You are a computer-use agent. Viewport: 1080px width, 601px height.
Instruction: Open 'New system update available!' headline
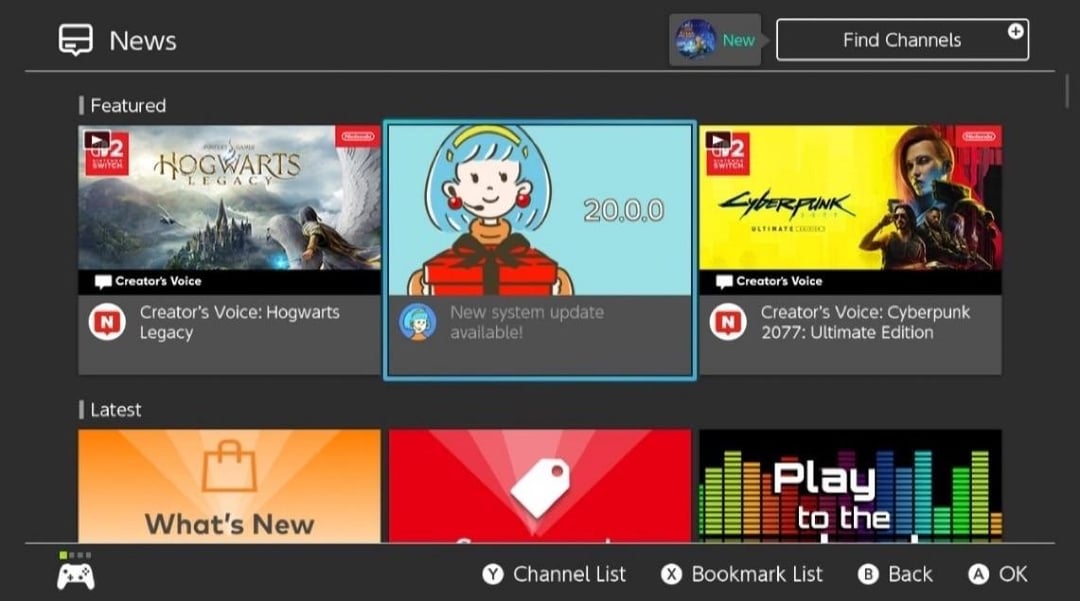coord(527,322)
